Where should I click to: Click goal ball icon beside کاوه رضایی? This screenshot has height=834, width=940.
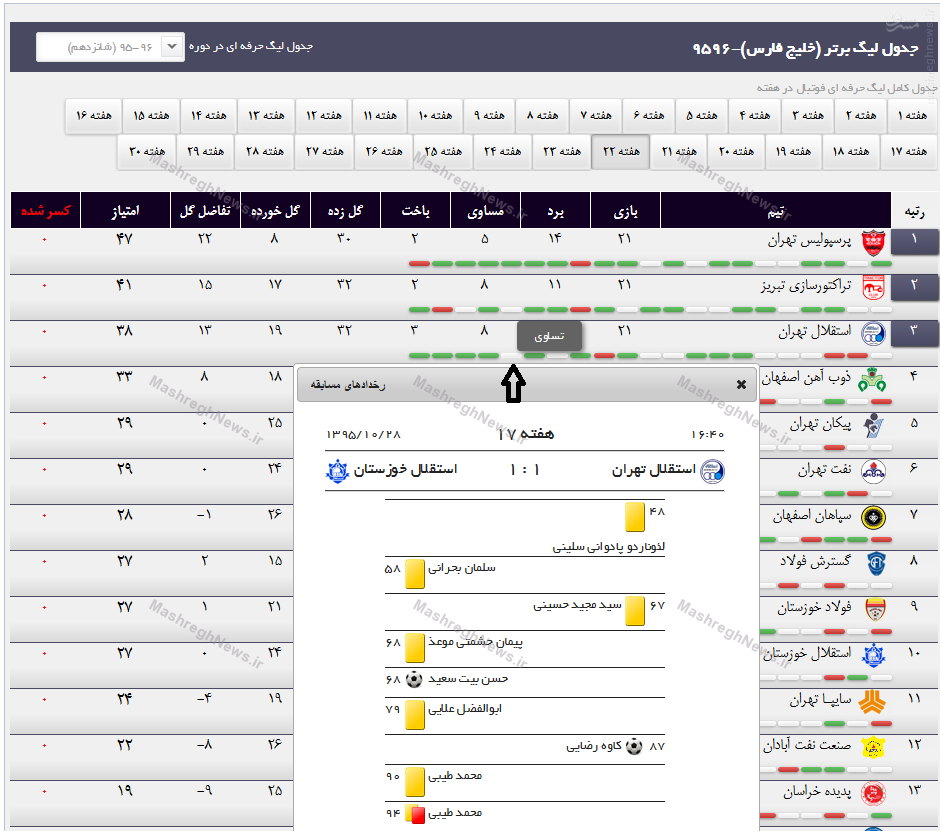(x=634, y=746)
